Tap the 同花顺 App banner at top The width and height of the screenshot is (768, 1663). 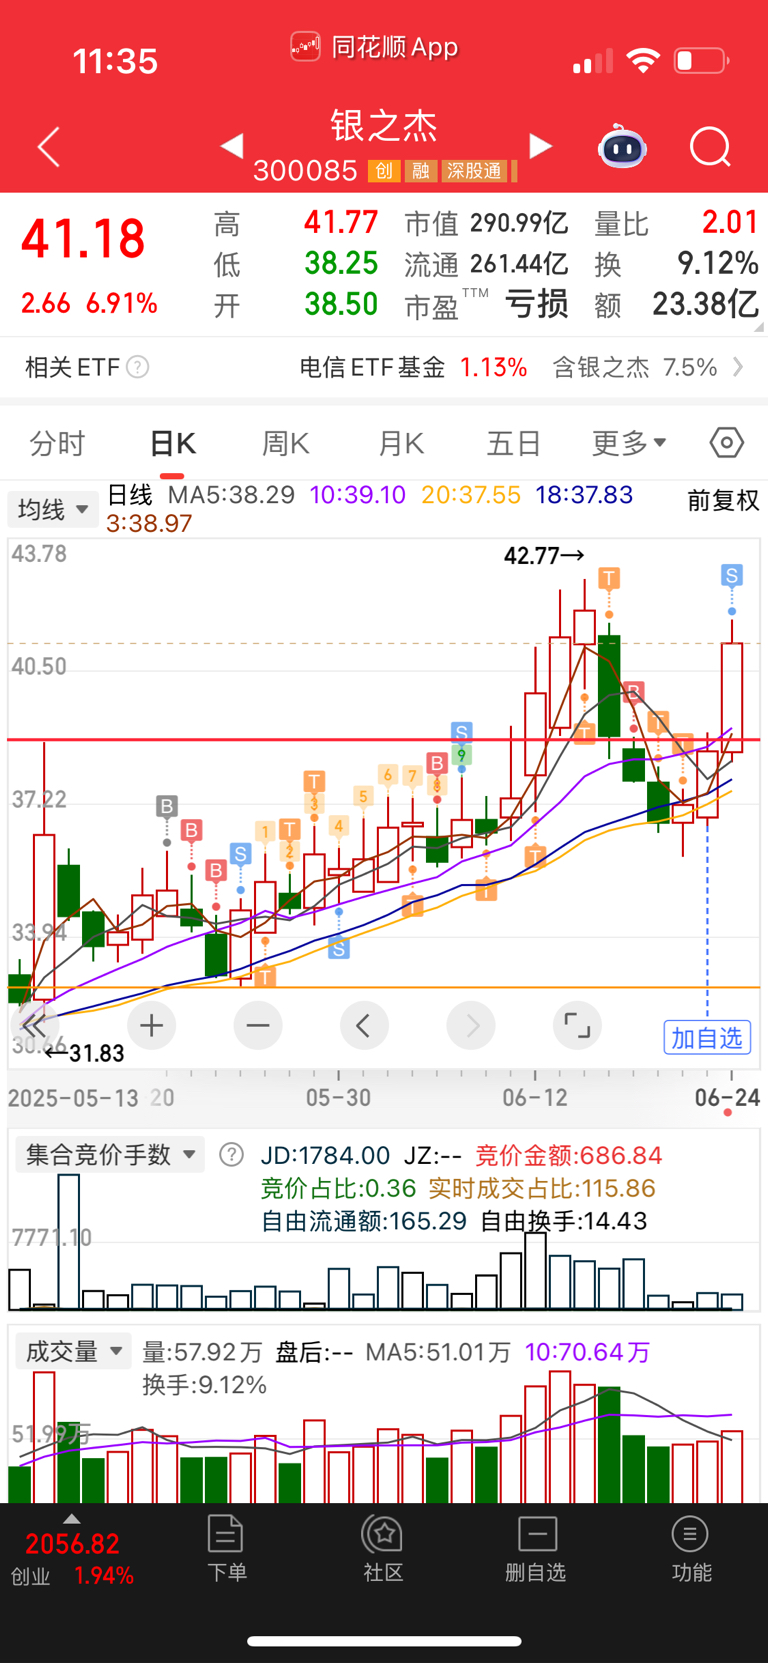click(x=375, y=47)
